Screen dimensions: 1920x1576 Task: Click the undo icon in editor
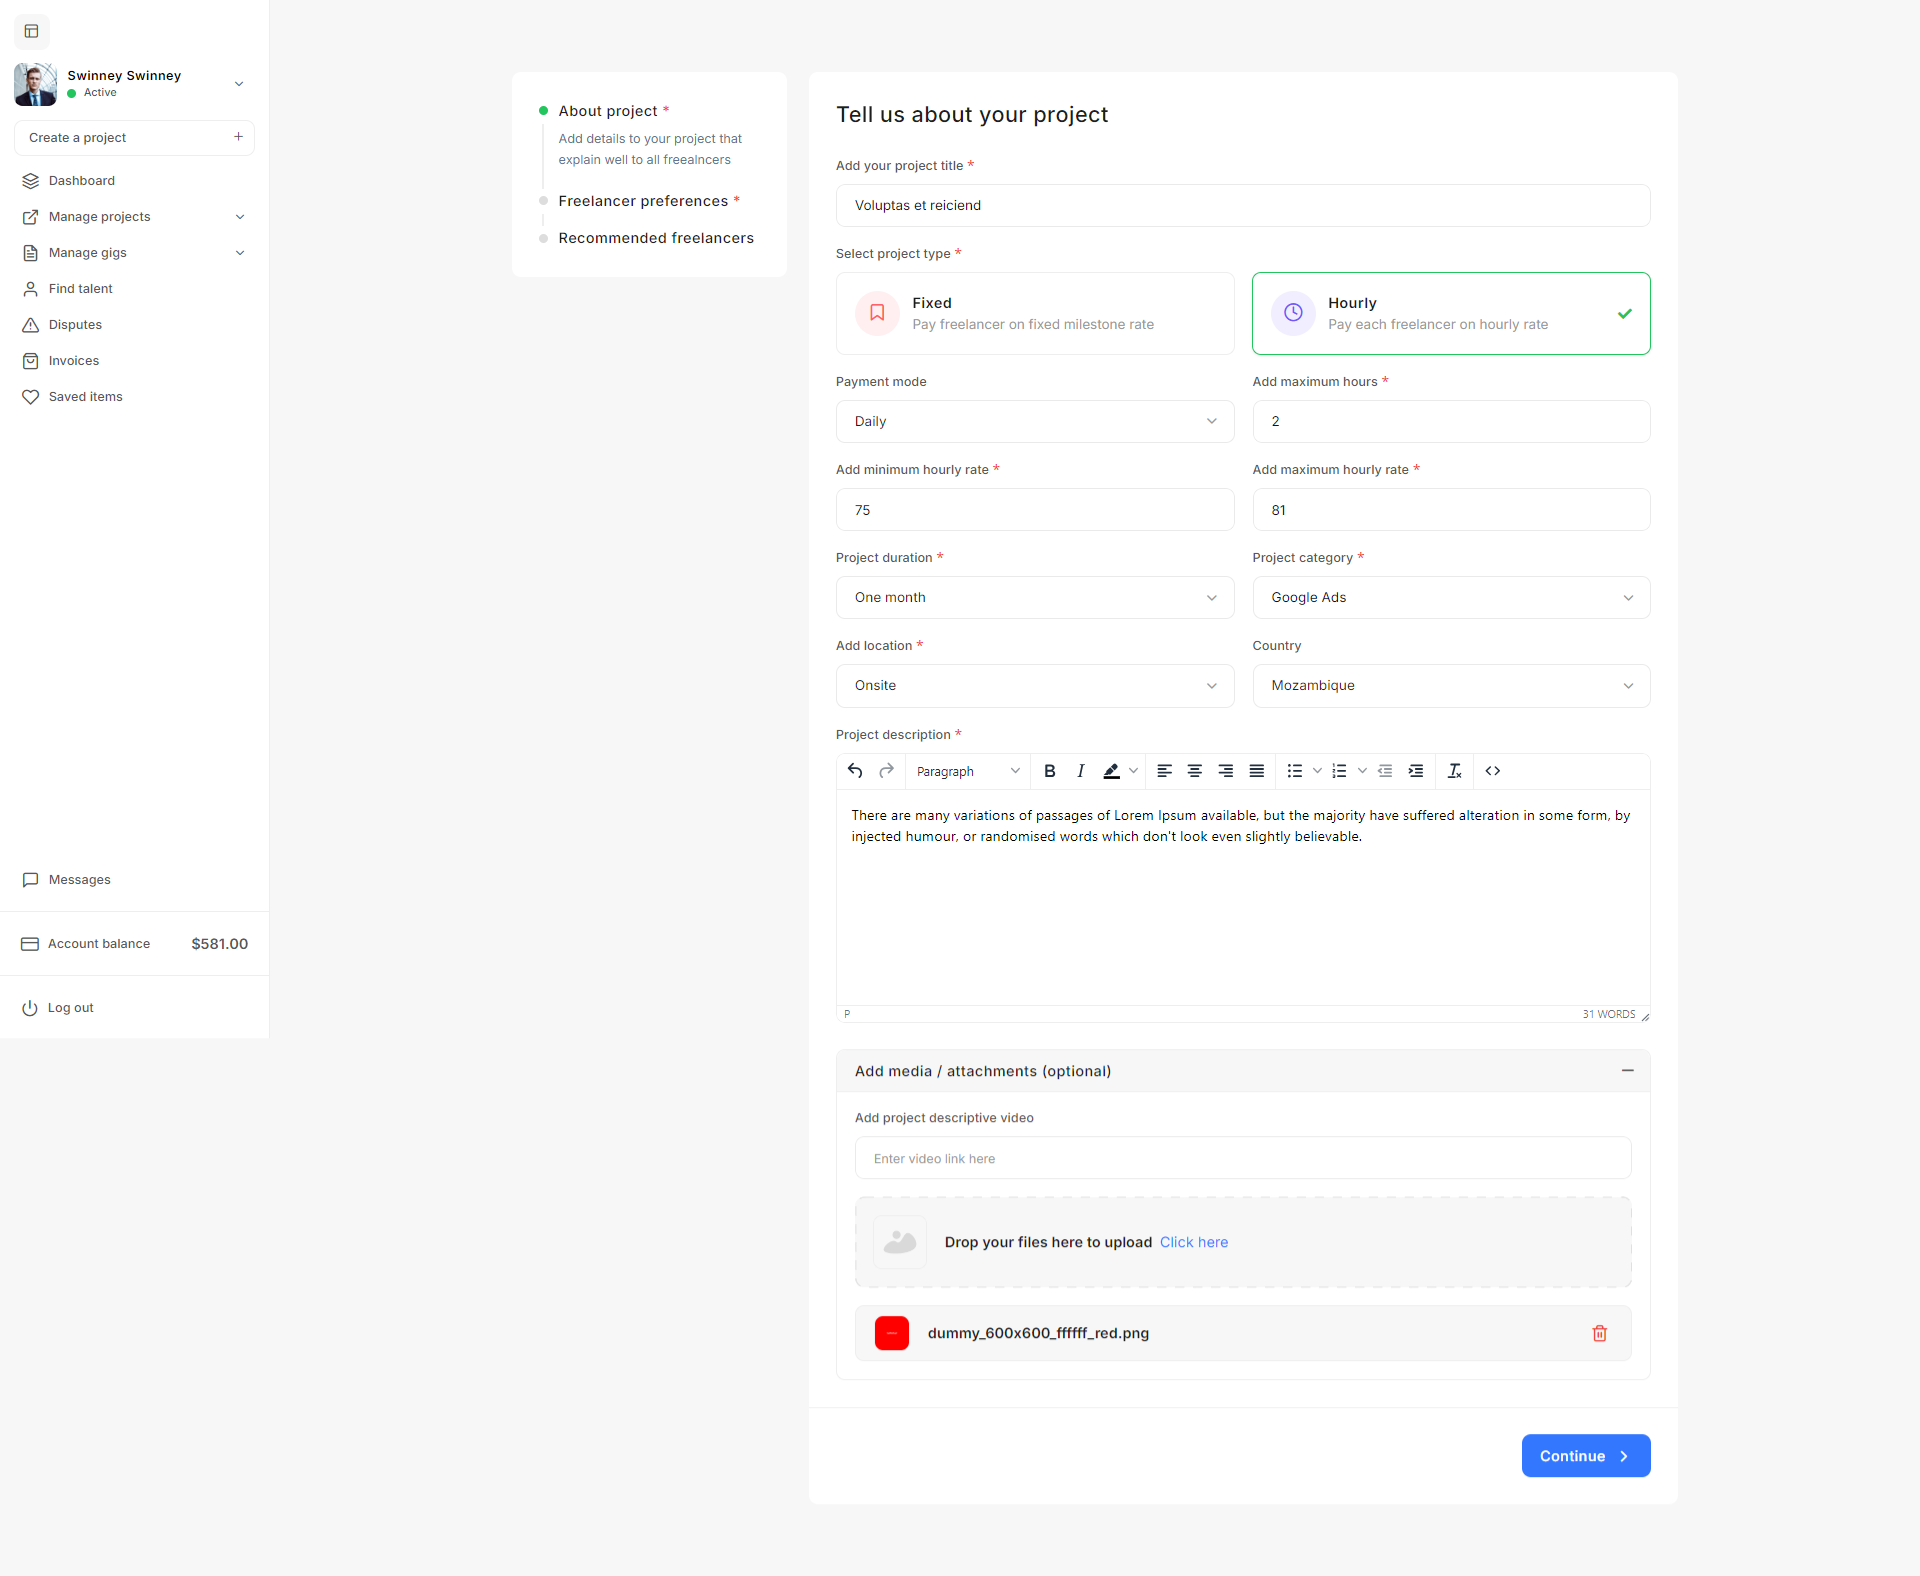[855, 771]
